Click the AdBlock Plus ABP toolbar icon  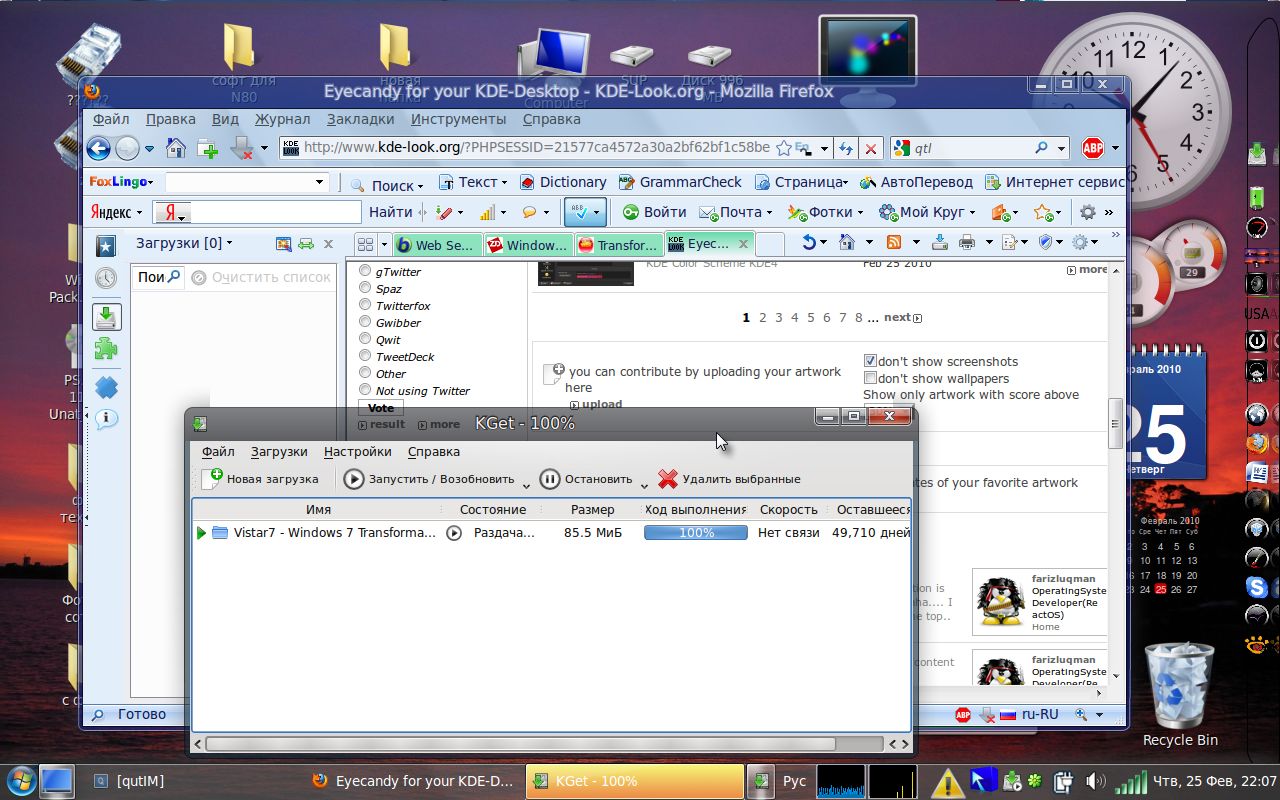[1093, 148]
